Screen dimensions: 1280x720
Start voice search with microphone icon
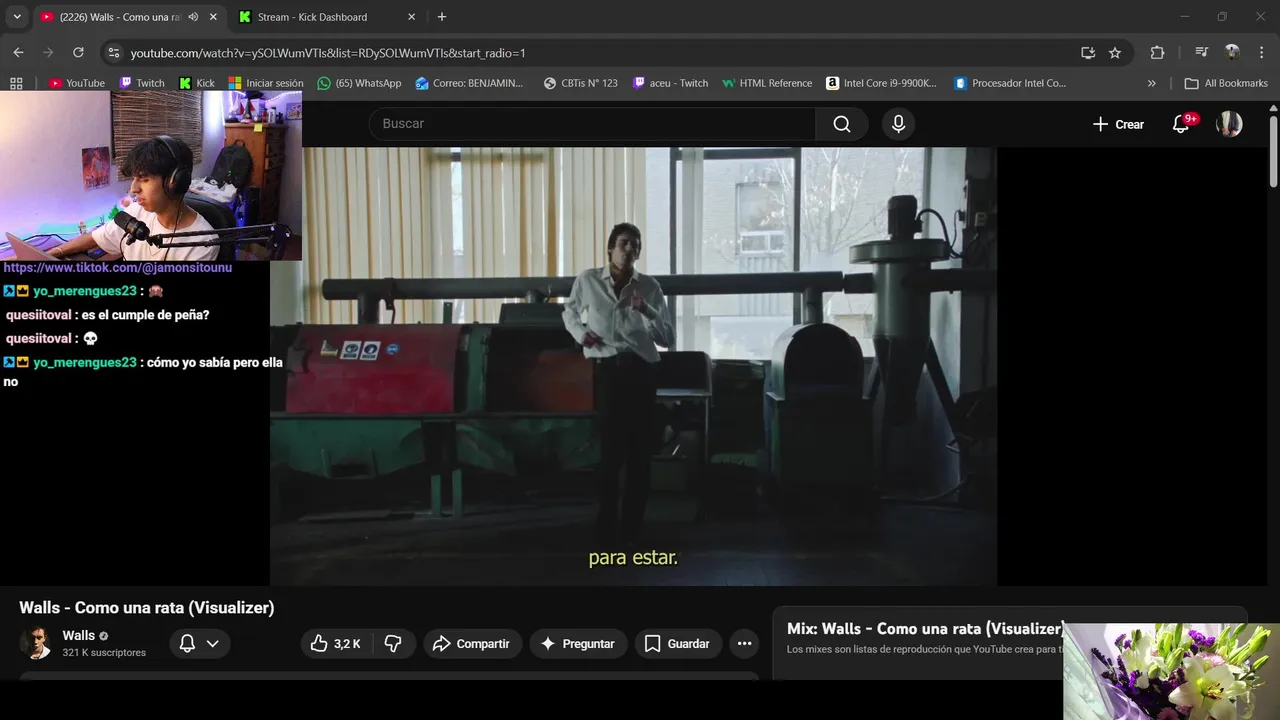pyautogui.click(x=898, y=123)
